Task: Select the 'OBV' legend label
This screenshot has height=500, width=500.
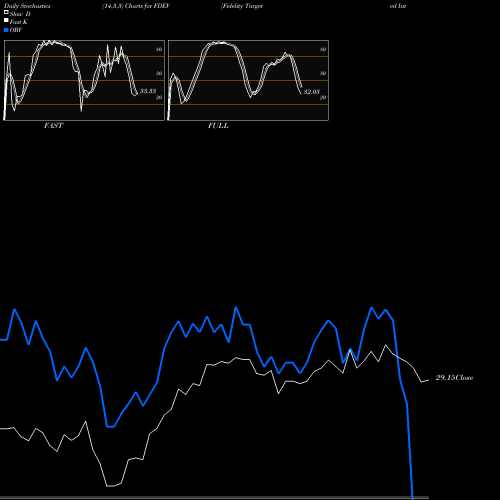Action: pyautogui.click(x=16, y=30)
